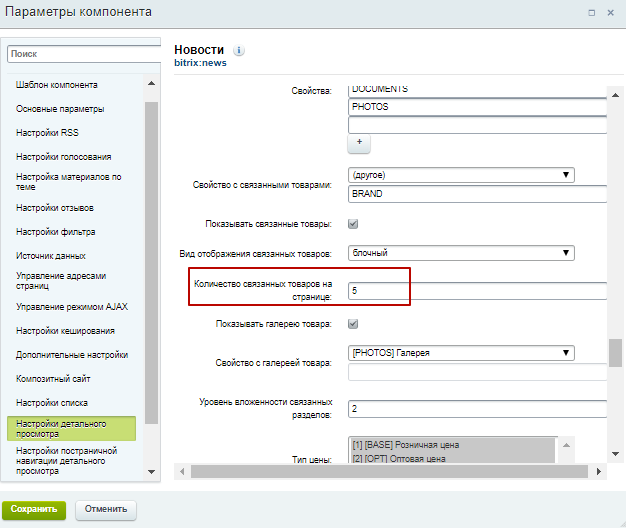Image resolution: width=626 pixels, height=528 pixels.
Task: Click the info icon next to Новости
Action: coord(239,50)
